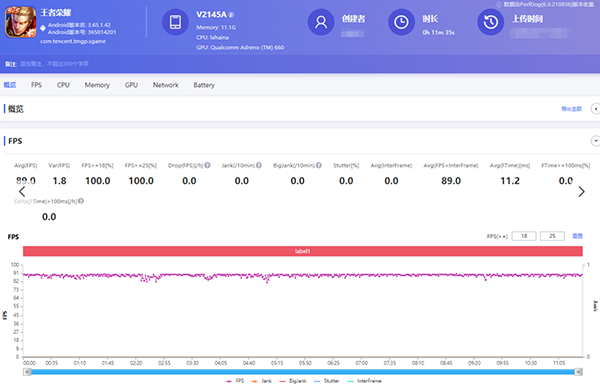Open the help icon next to Drop(FPS)
Screen dimensions: 600x385
tap(207, 165)
